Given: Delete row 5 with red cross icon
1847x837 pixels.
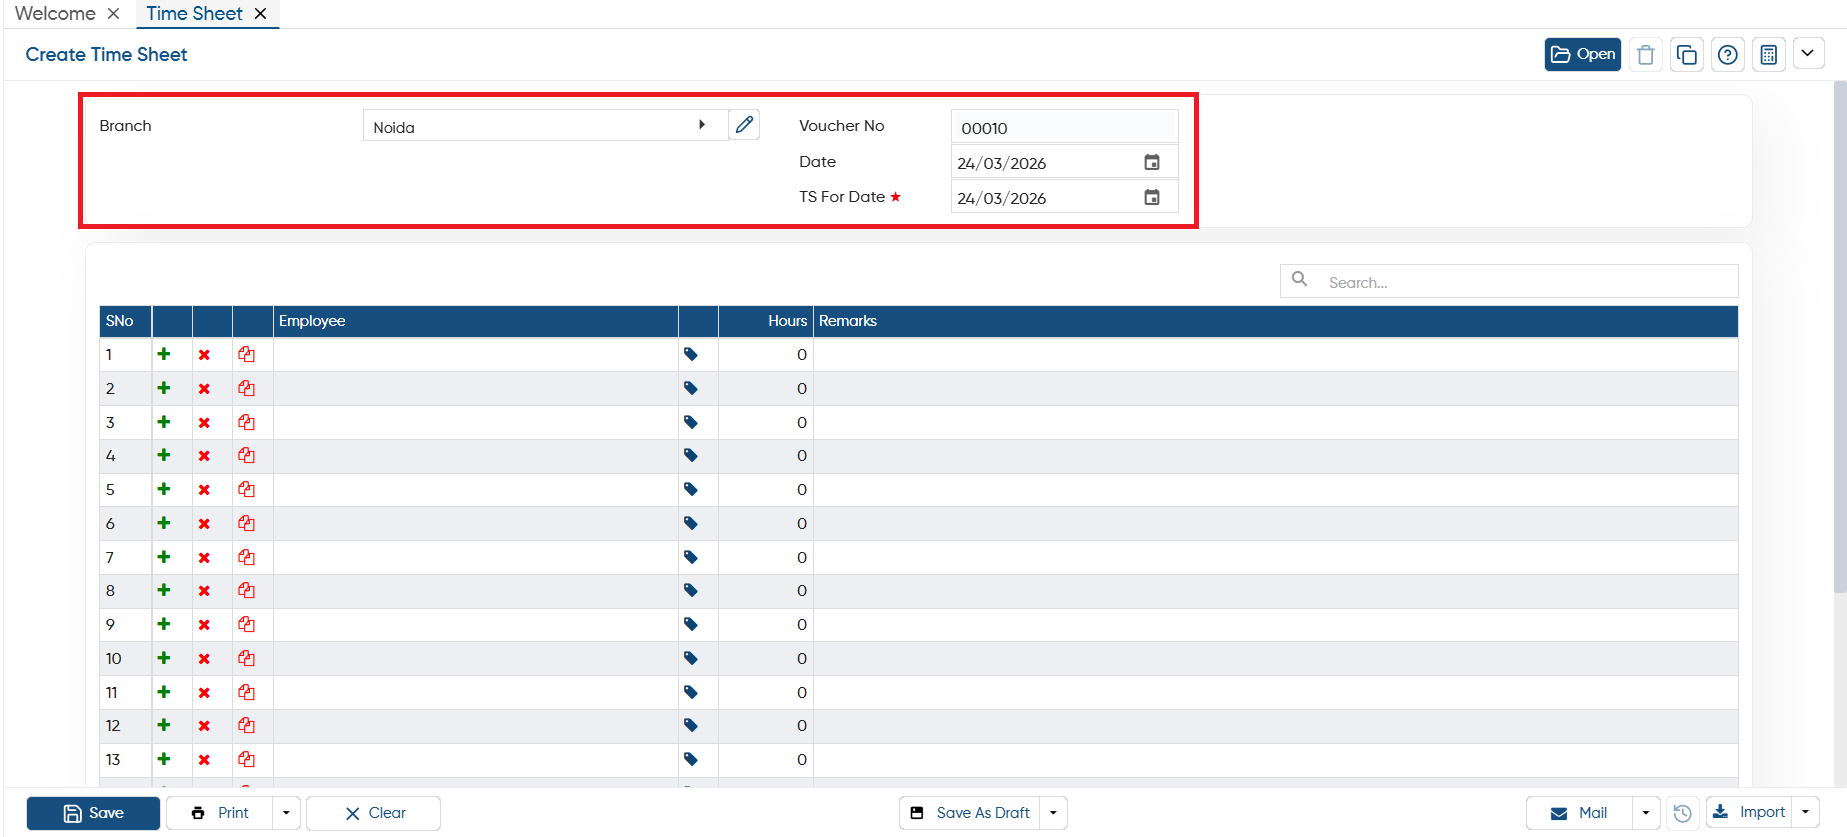Looking at the screenshot, I should (x=204, y=490).
